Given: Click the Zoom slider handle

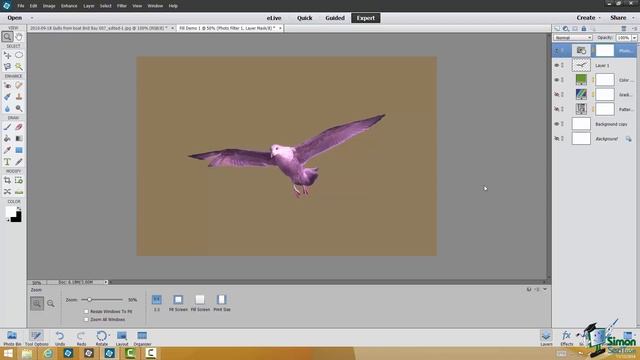Looking at the screenshot, I should click(89, 300).
